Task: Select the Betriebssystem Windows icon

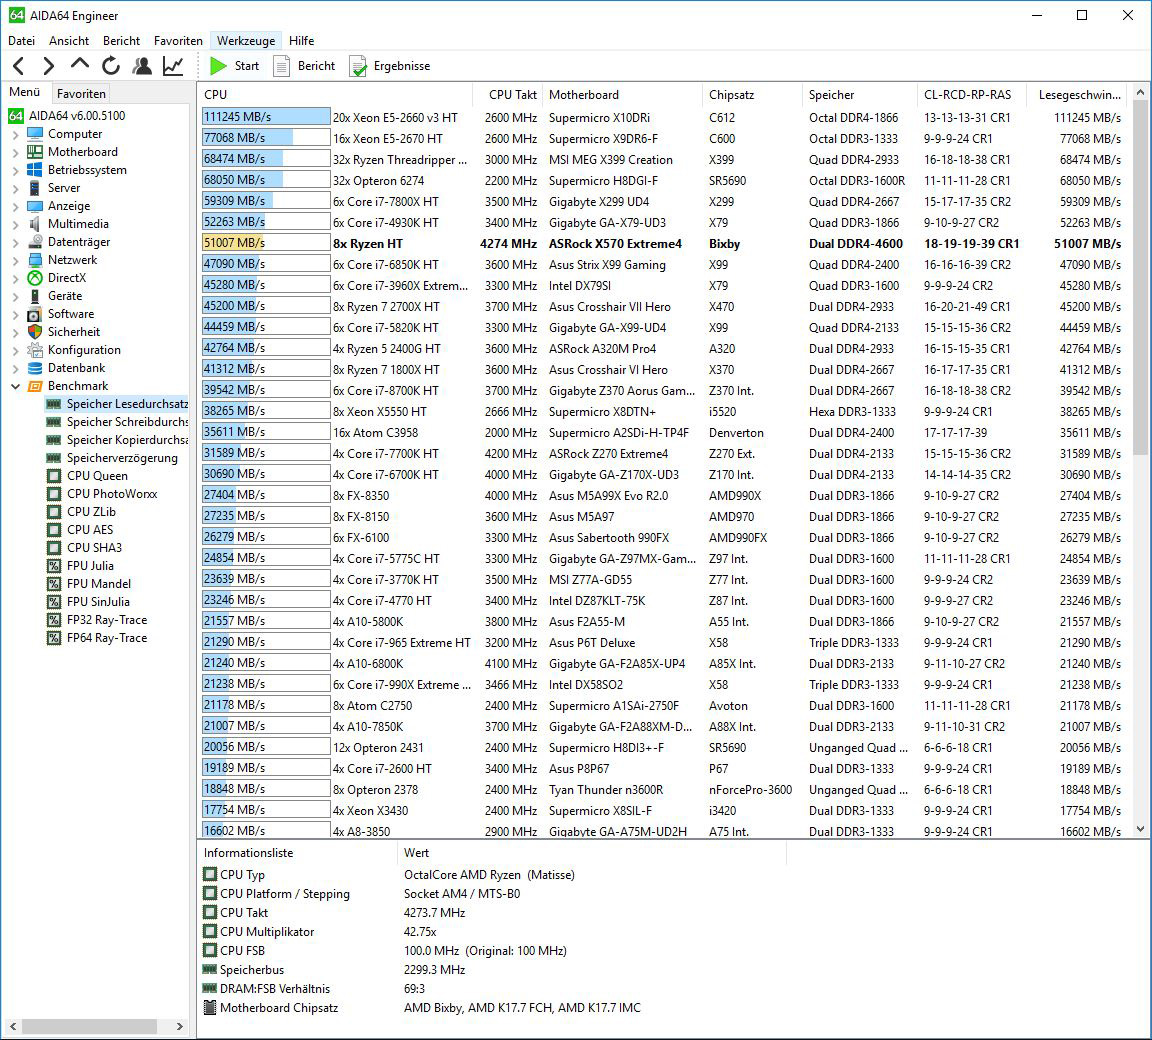Action: coord(35,170)
